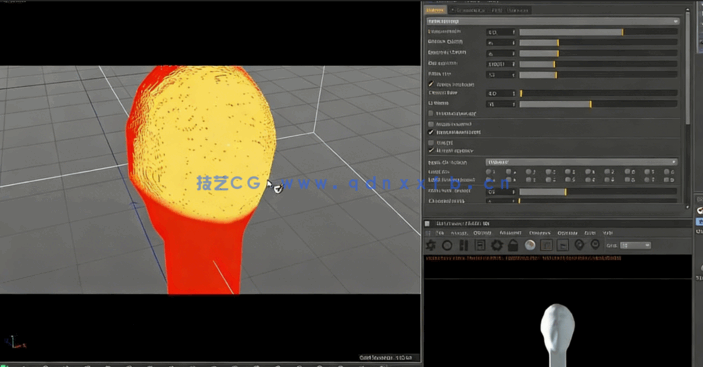The width and height of the screenshot is (703, 367).
Task: Click the third slider in properties panel
Action: click(x=598, y=53)
